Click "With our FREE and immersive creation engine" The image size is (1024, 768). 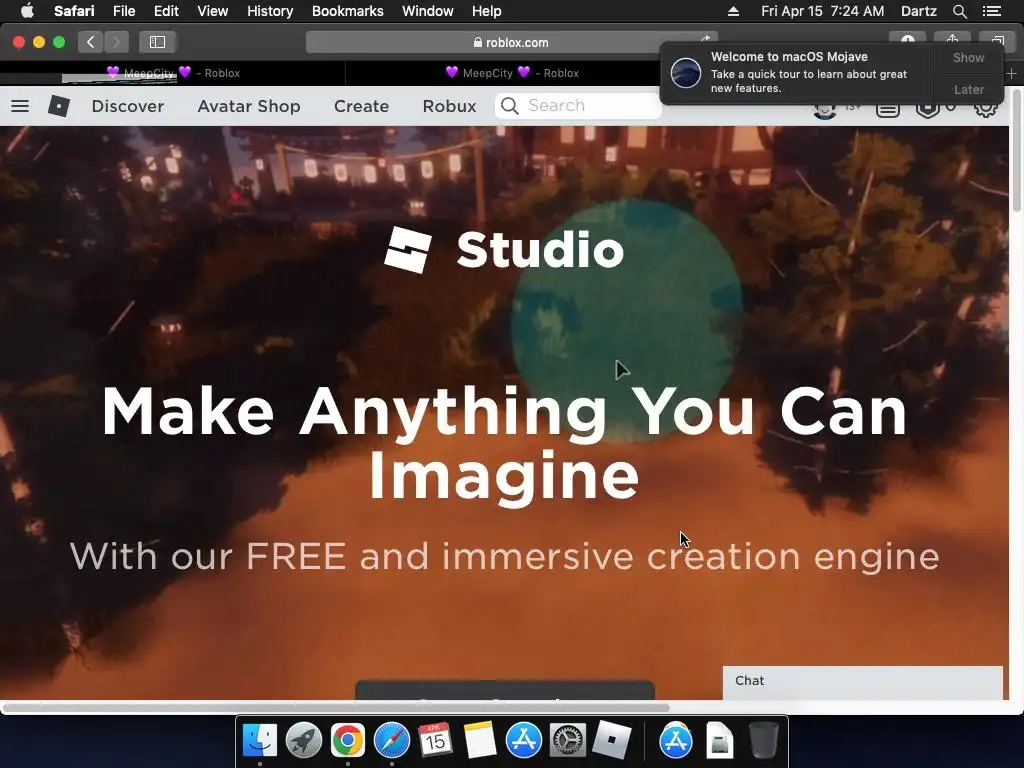coord(504,556)
